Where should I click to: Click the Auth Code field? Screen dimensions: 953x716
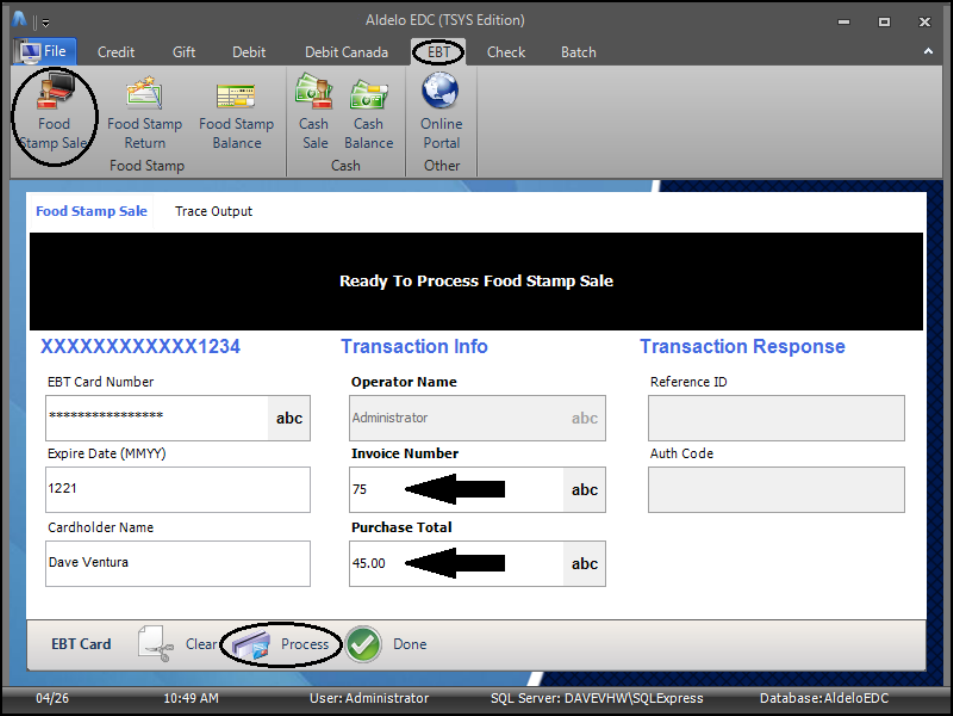776,489
